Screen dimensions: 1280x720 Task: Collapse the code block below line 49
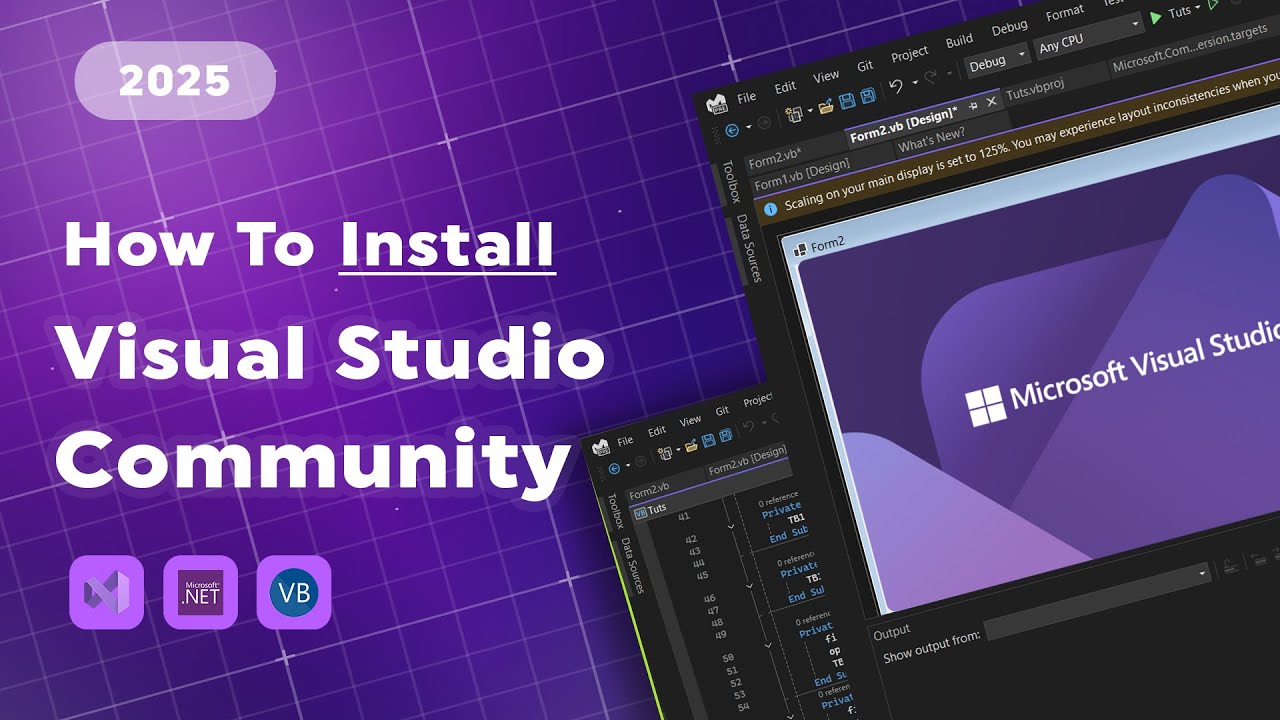pos(766,645)
